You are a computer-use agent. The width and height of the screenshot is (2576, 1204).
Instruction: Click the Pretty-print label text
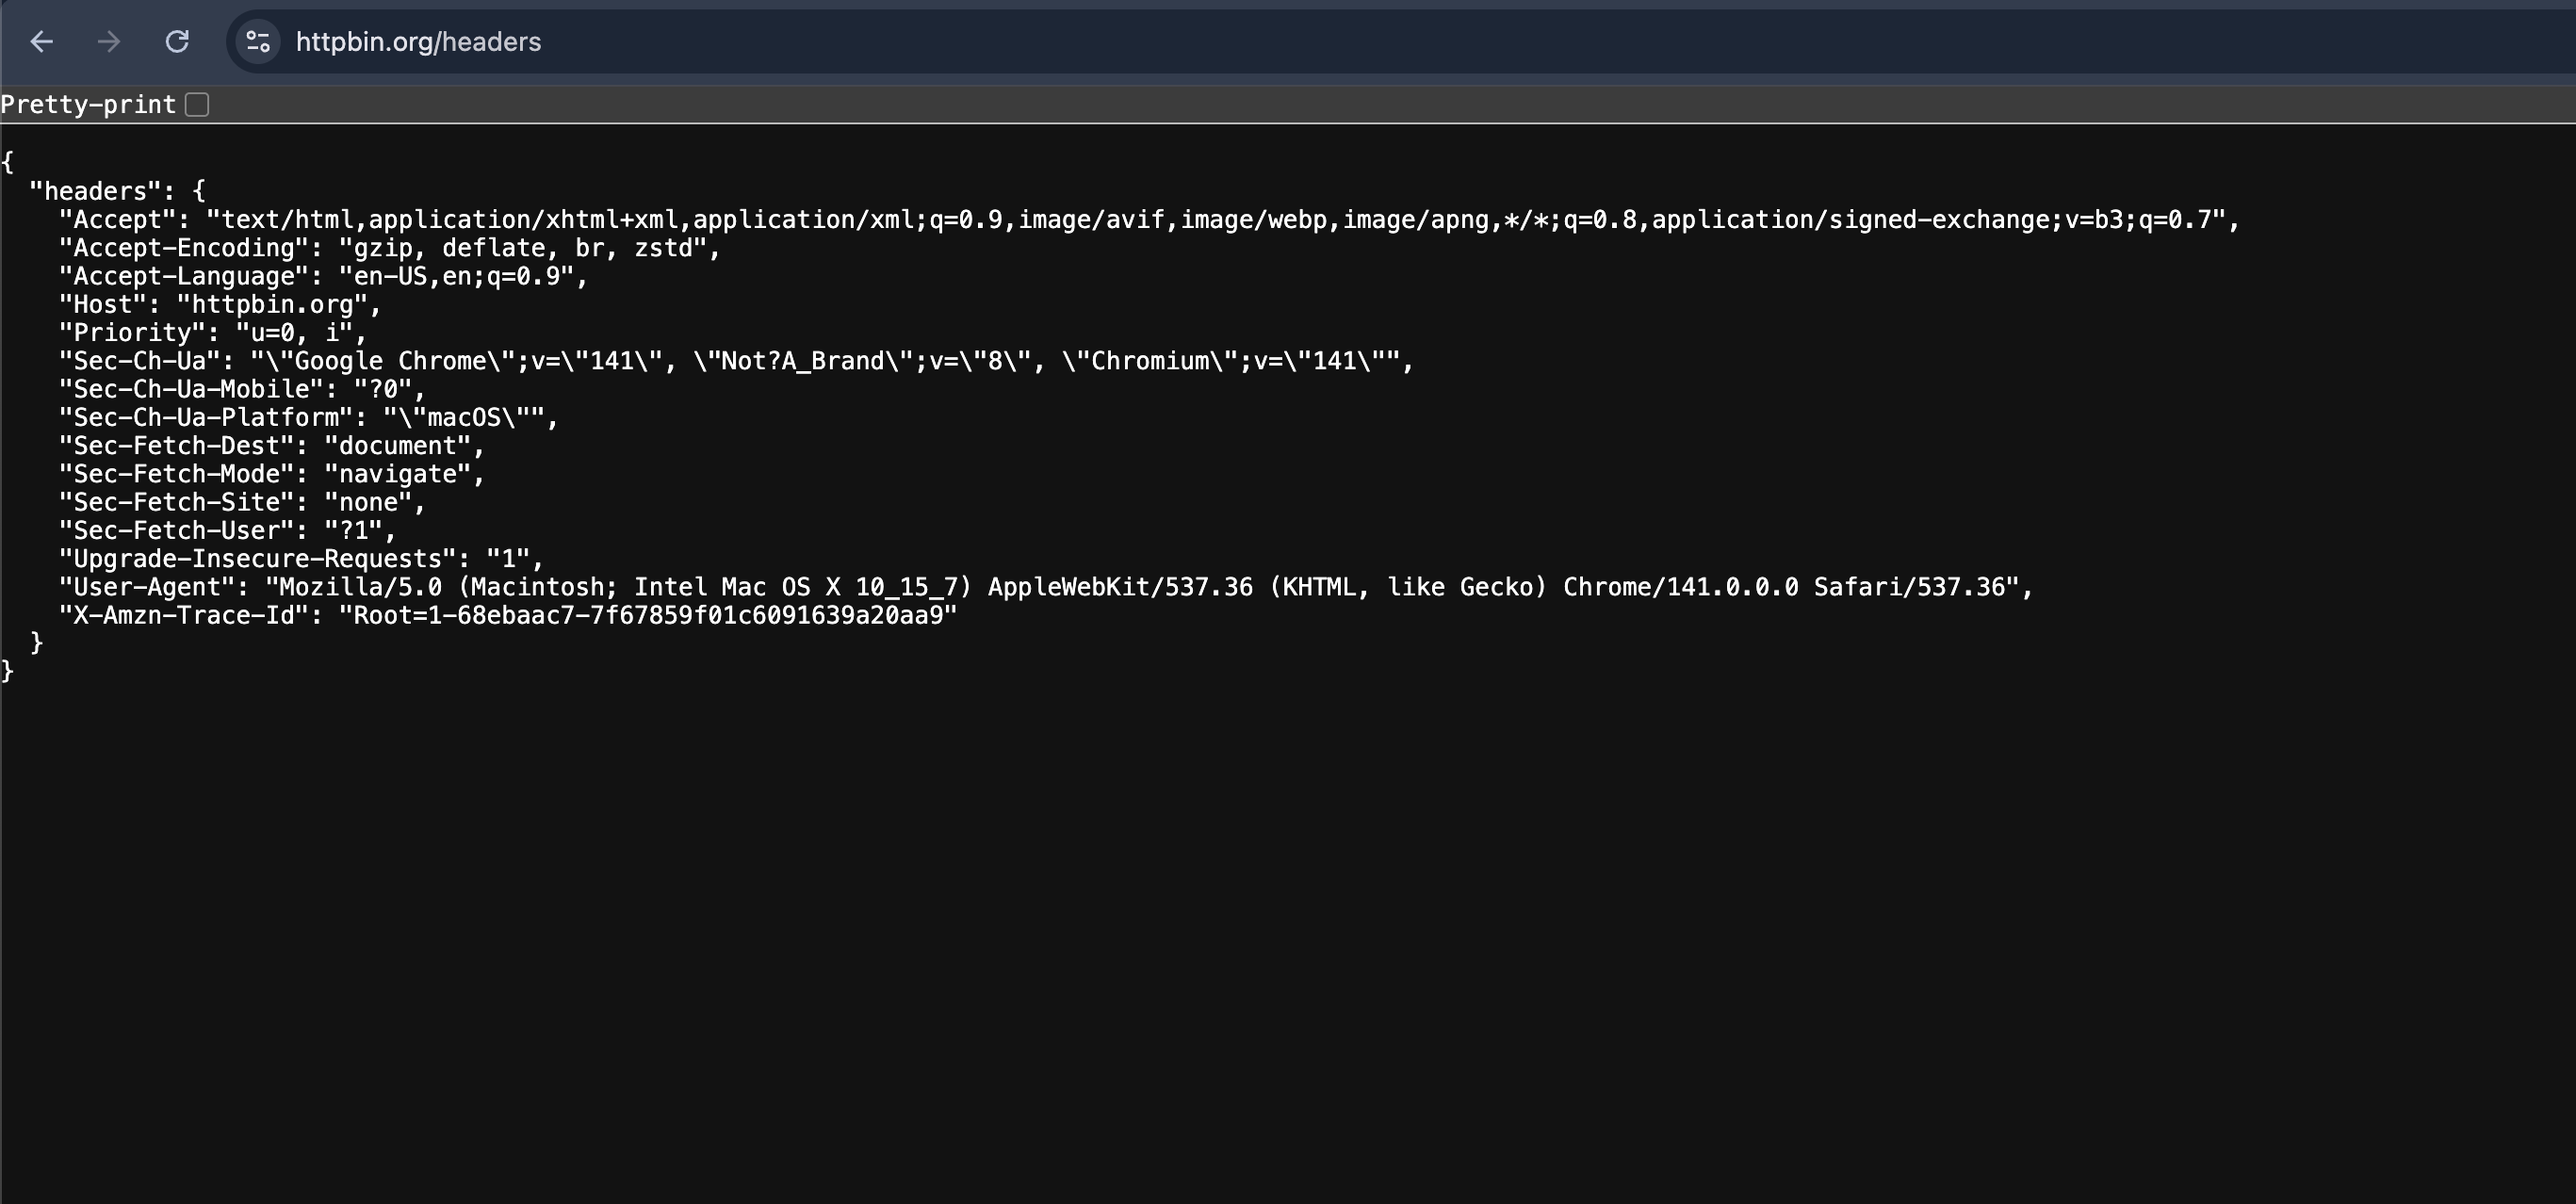tap(88, 104)
